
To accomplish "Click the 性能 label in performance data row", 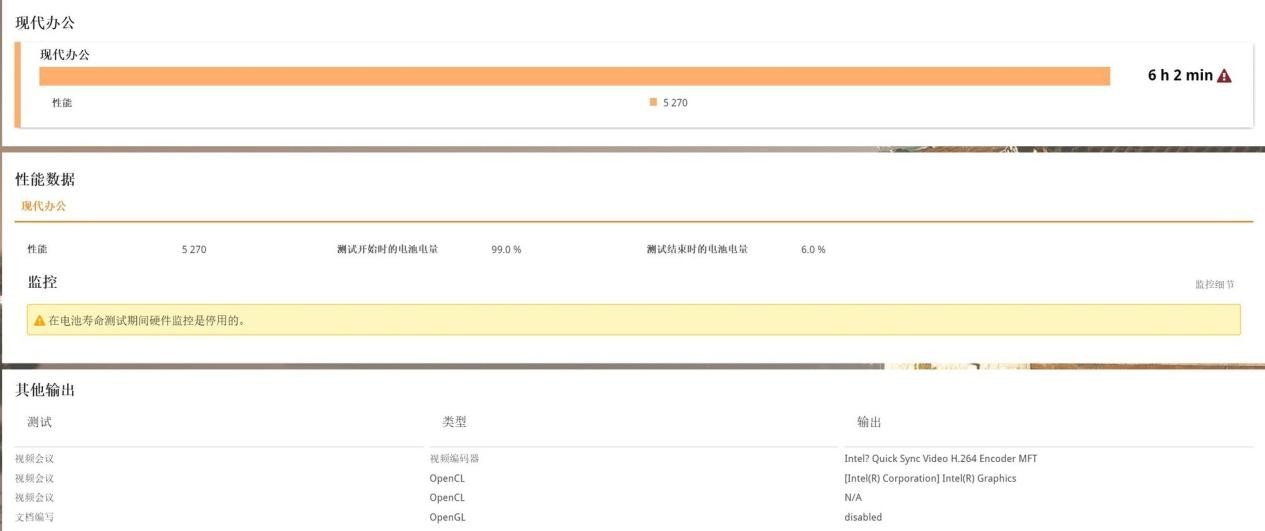I will coord(37,249).
